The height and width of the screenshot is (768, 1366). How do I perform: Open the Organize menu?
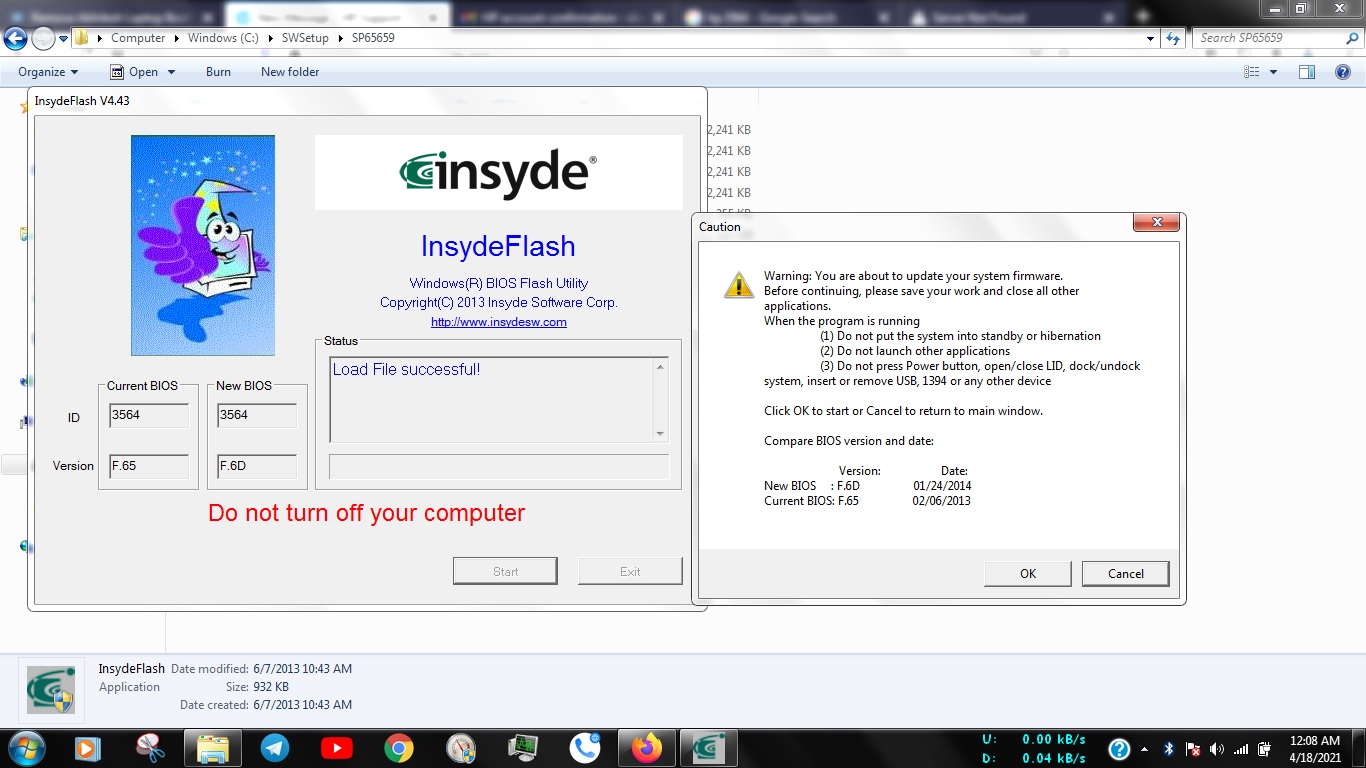pyautogui.click(x=48, y=72)
